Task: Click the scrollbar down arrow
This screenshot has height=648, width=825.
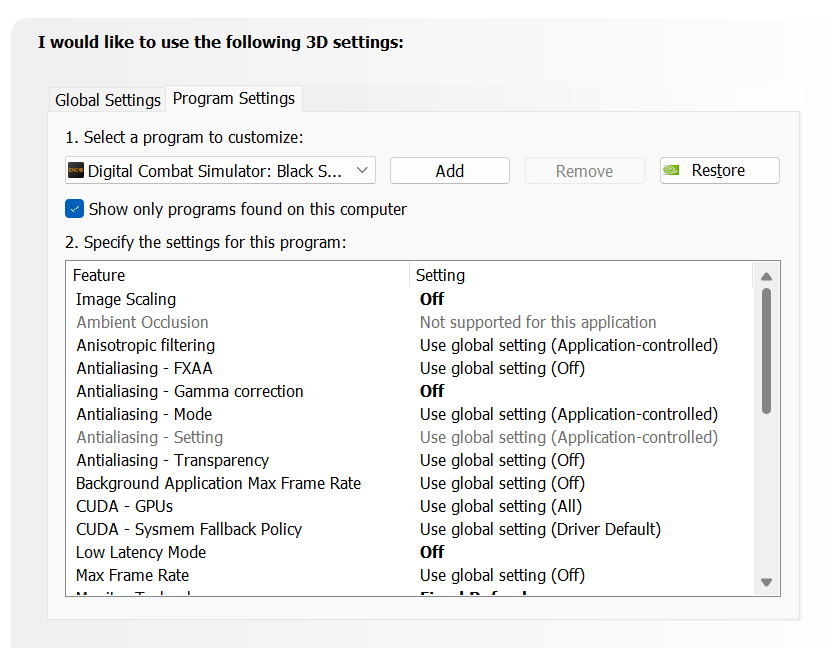Action: click(x=766, y=582)
